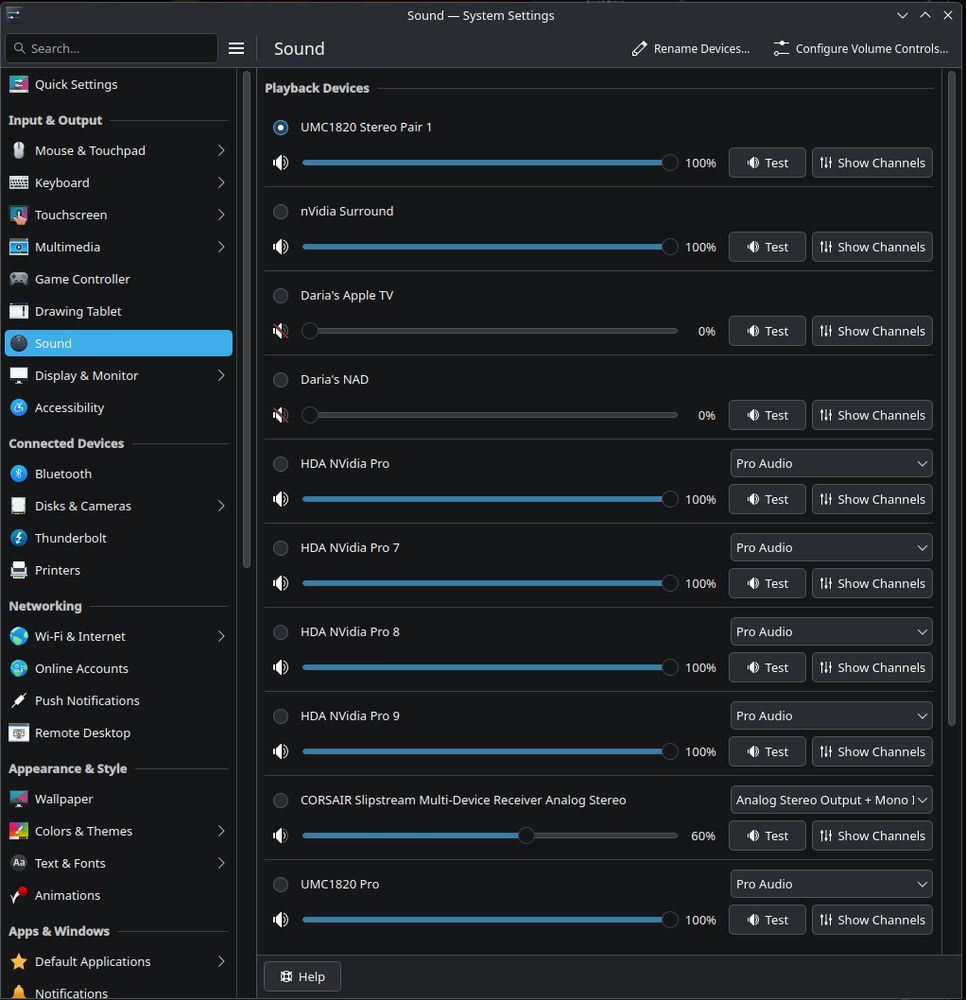Mute the HDA NVidia Pro 8 speaker icon
Image resolution: width=966 pixels, height=1000 pixels.
pyautogui.click(x=281, y=668)
